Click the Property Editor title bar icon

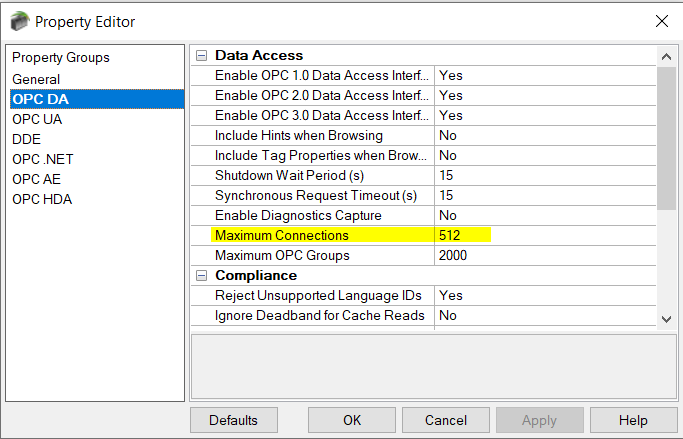(x=19, y=21)
